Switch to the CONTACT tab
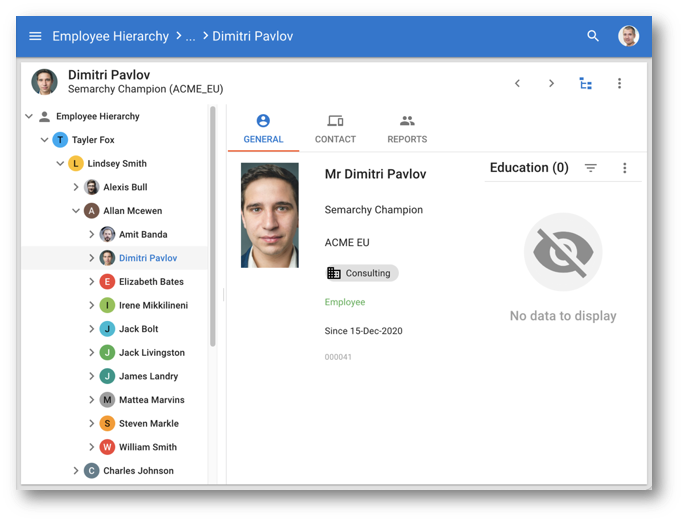Screen dimensions: 683x521 click(335, 129)
